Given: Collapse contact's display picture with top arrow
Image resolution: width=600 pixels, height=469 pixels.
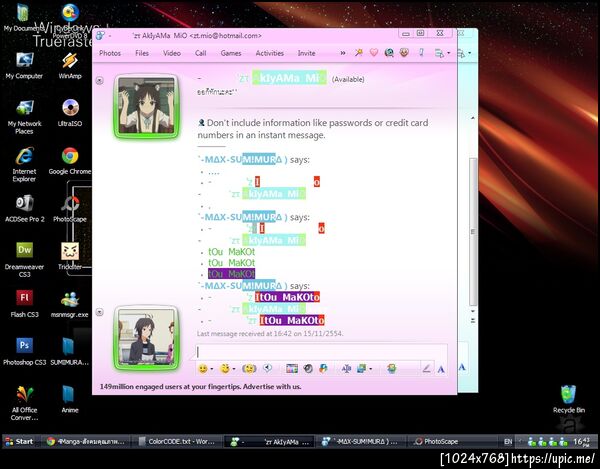Looking at the screenshot, I should point(99,80).
